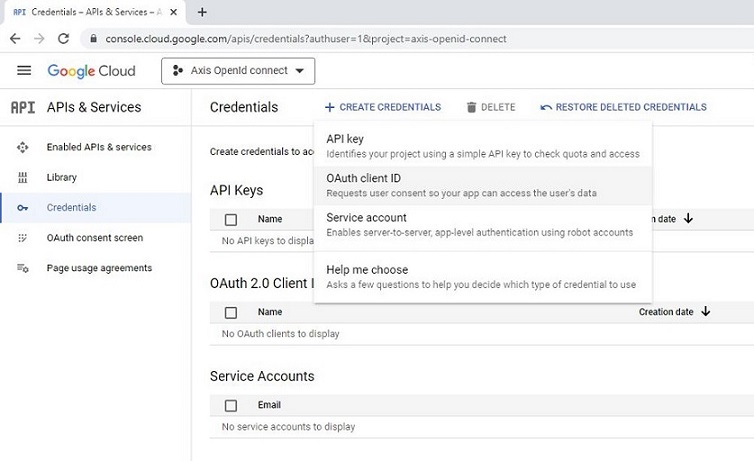
Task: Click the project selector hexagon icon
Action: (x=177, y=71)
